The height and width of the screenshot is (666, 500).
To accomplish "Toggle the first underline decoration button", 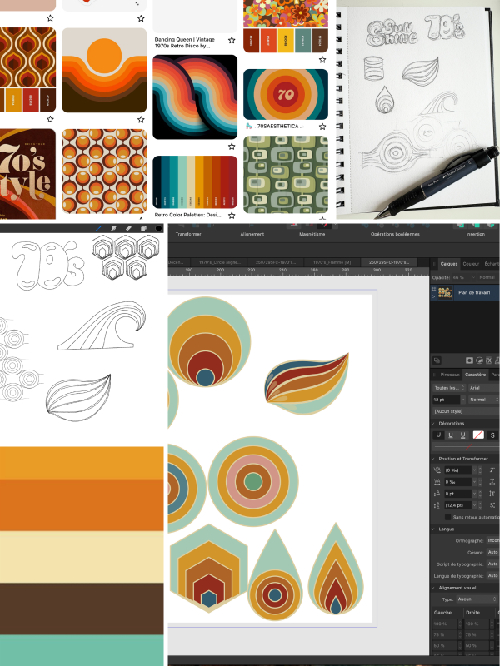I will tap(439, 435).
